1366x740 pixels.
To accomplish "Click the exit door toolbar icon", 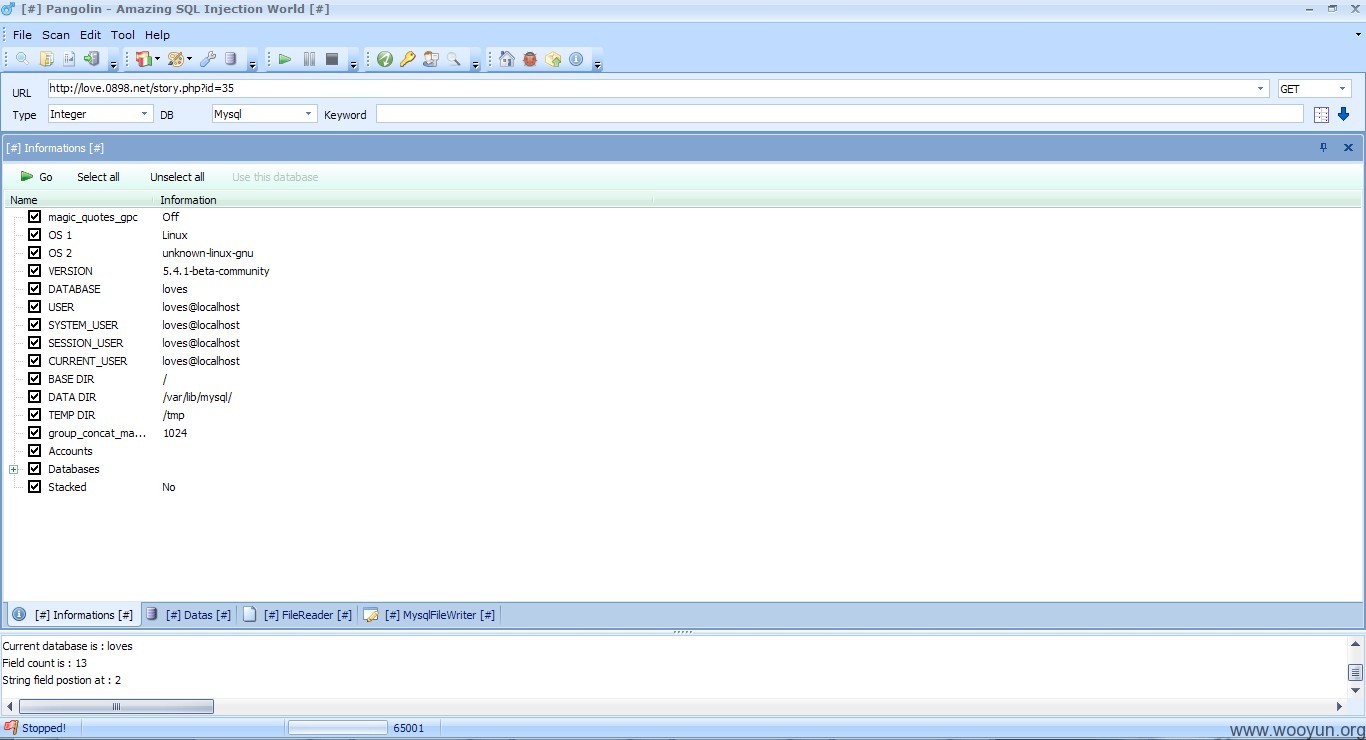I will pos(92,59).
